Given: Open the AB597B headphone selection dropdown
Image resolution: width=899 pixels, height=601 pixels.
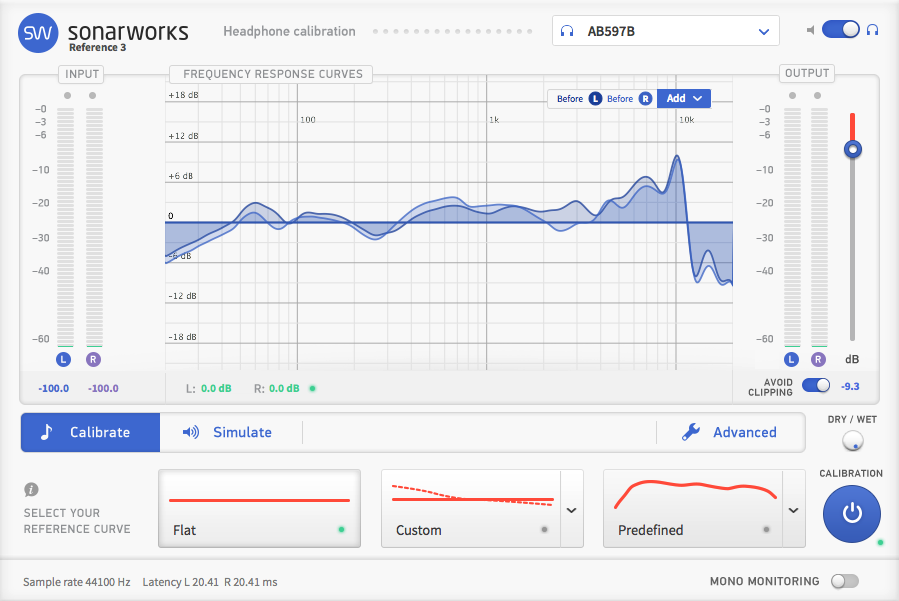Looking at the screenshot, I should tap(665, 30).
